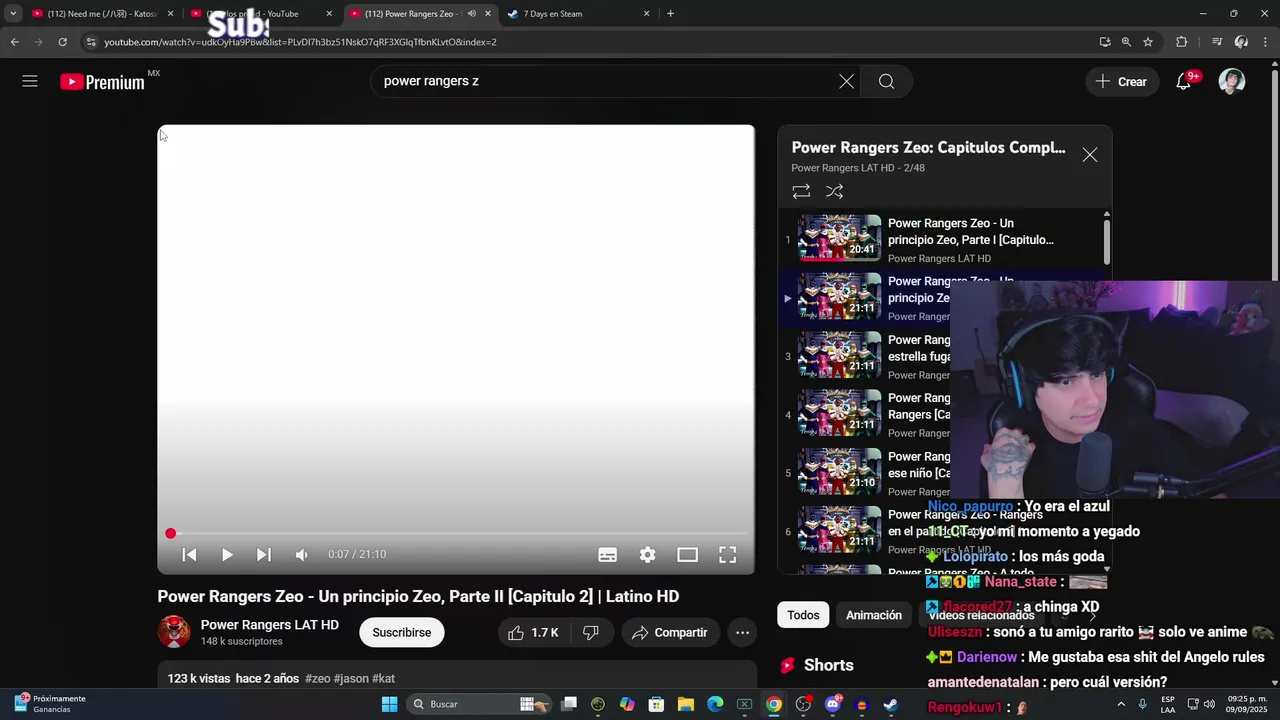Subscribe with the Suscribirse button
Image resolution: width=1280 pixels, height=720 pixels.
coord(401,632)
